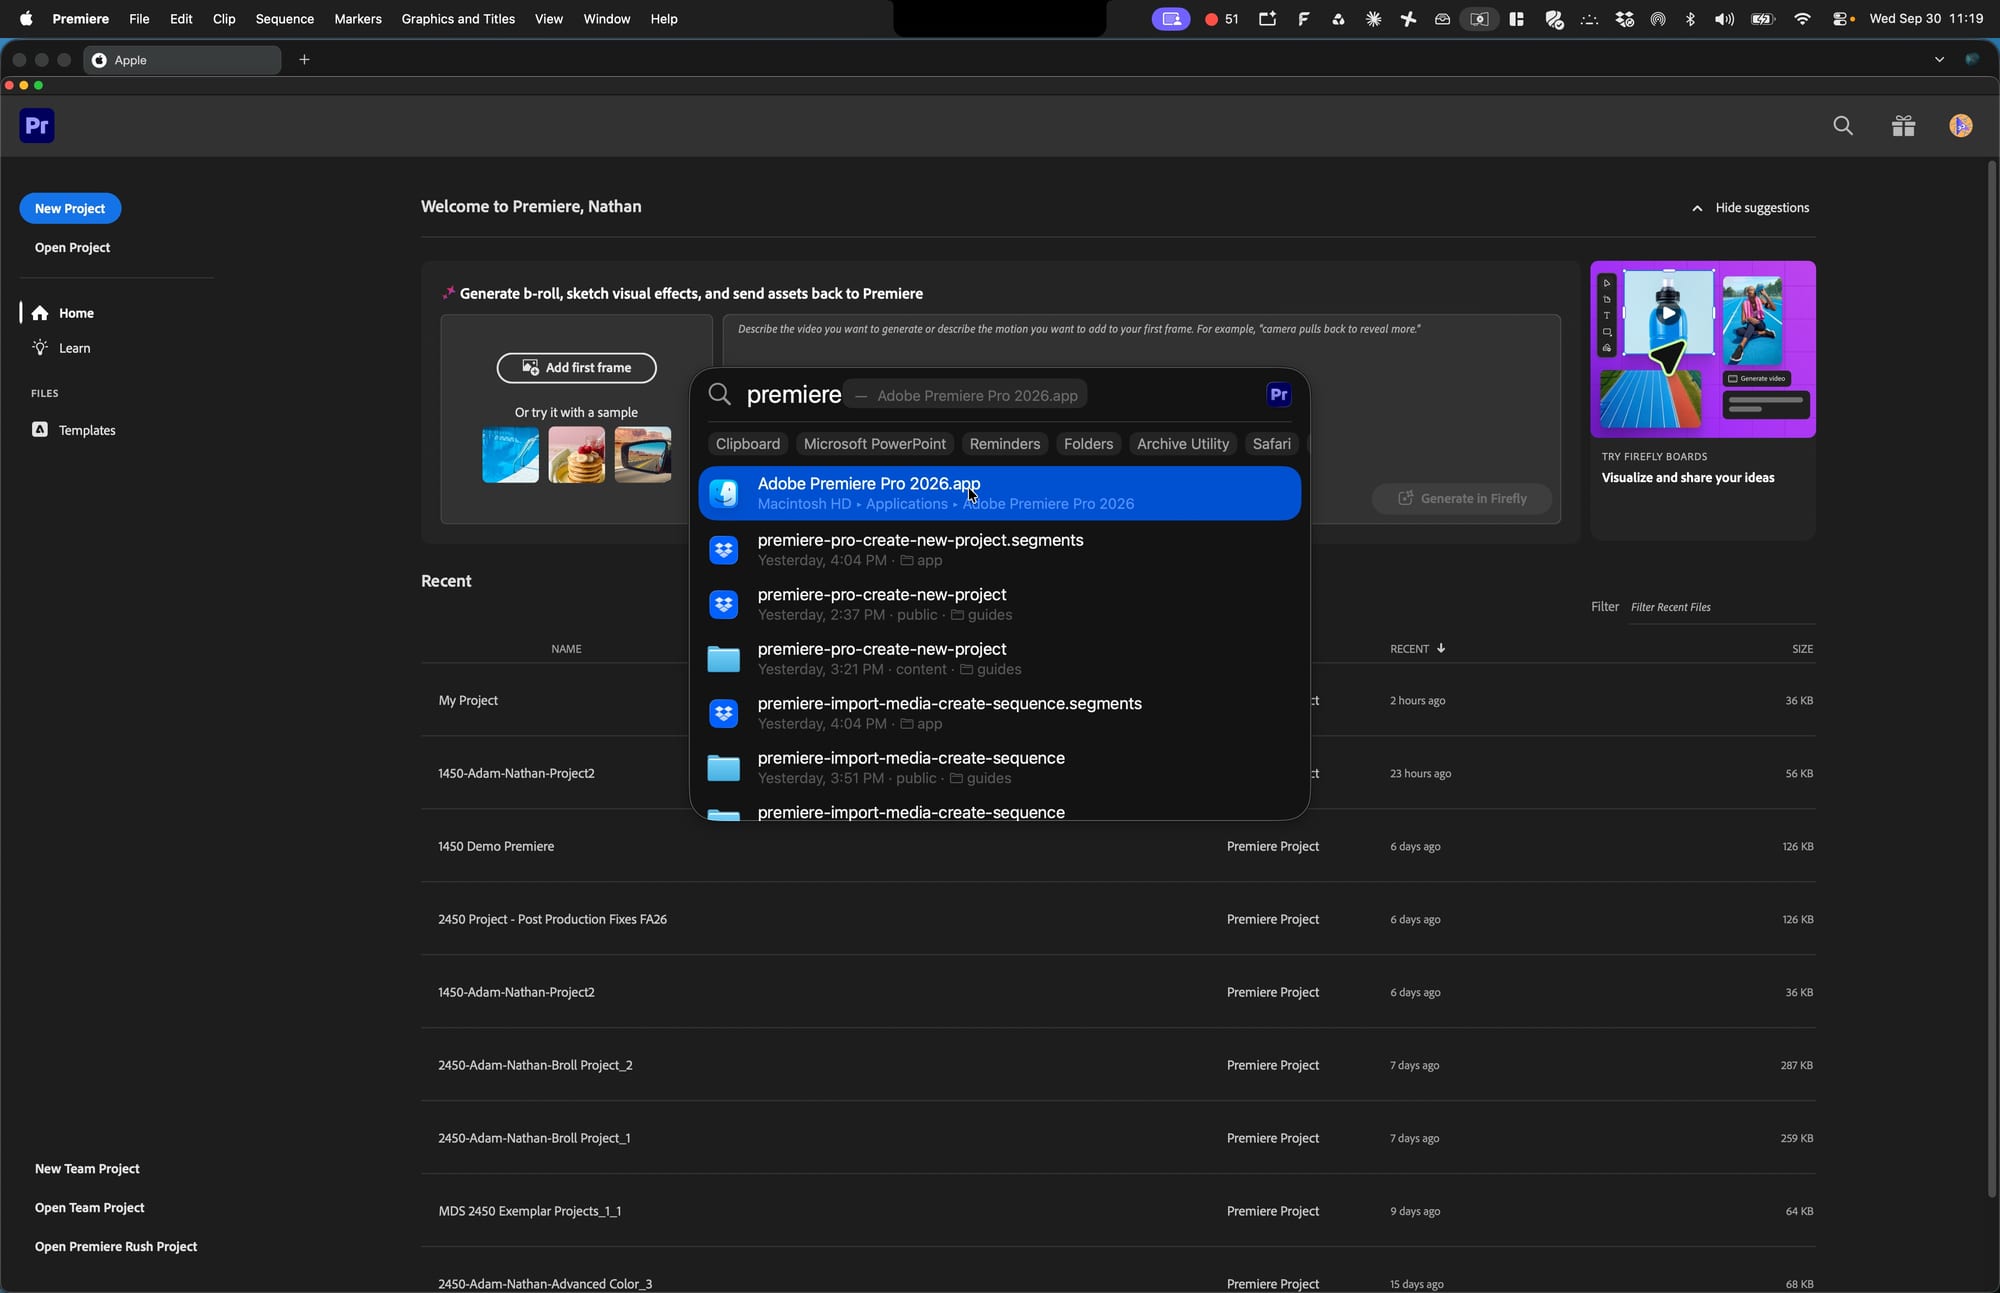Click the Filter Recent Files field

coord(1722,607)
